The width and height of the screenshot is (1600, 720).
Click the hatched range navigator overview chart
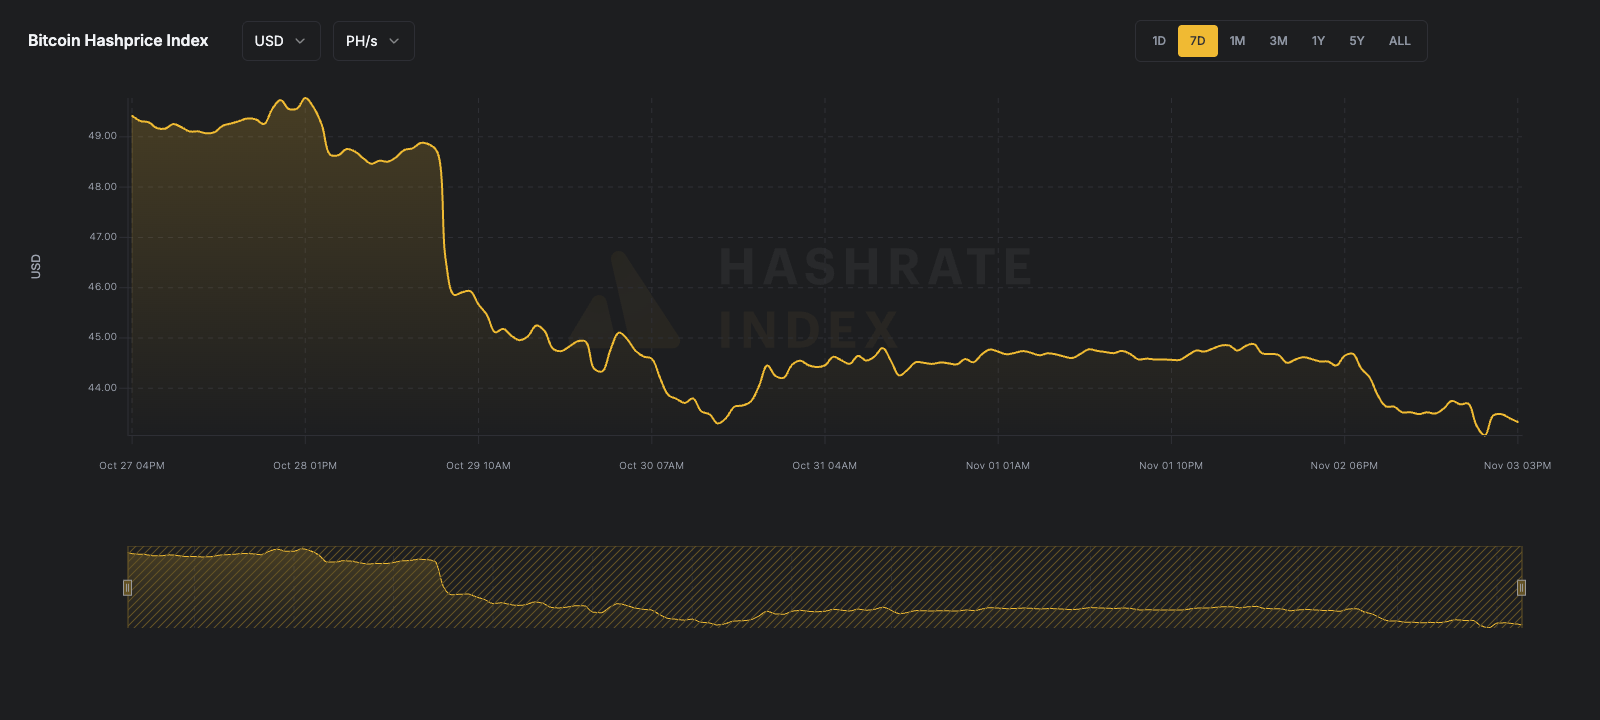click(824, 587)
